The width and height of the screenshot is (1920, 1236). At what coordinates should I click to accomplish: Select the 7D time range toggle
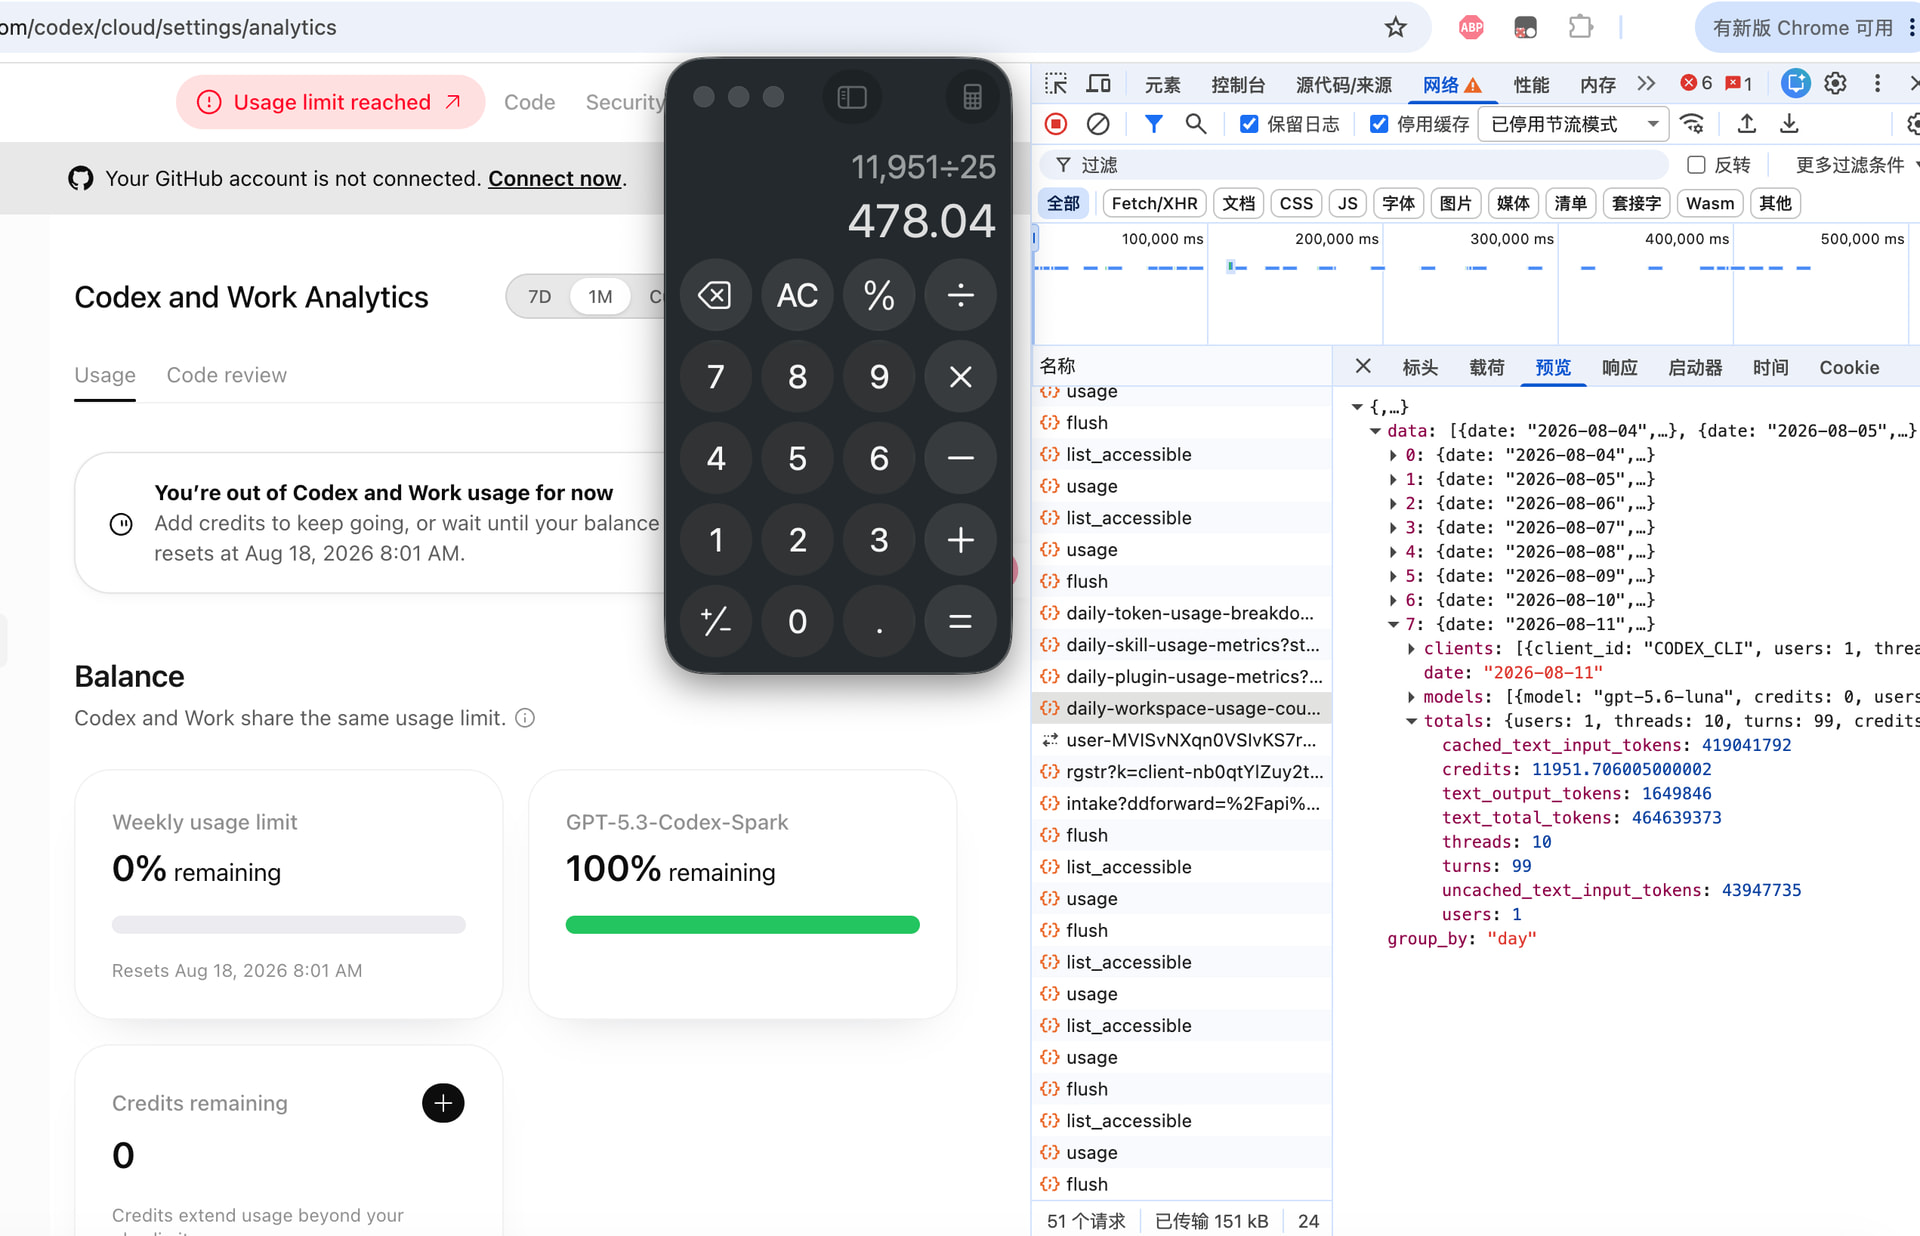540,297
